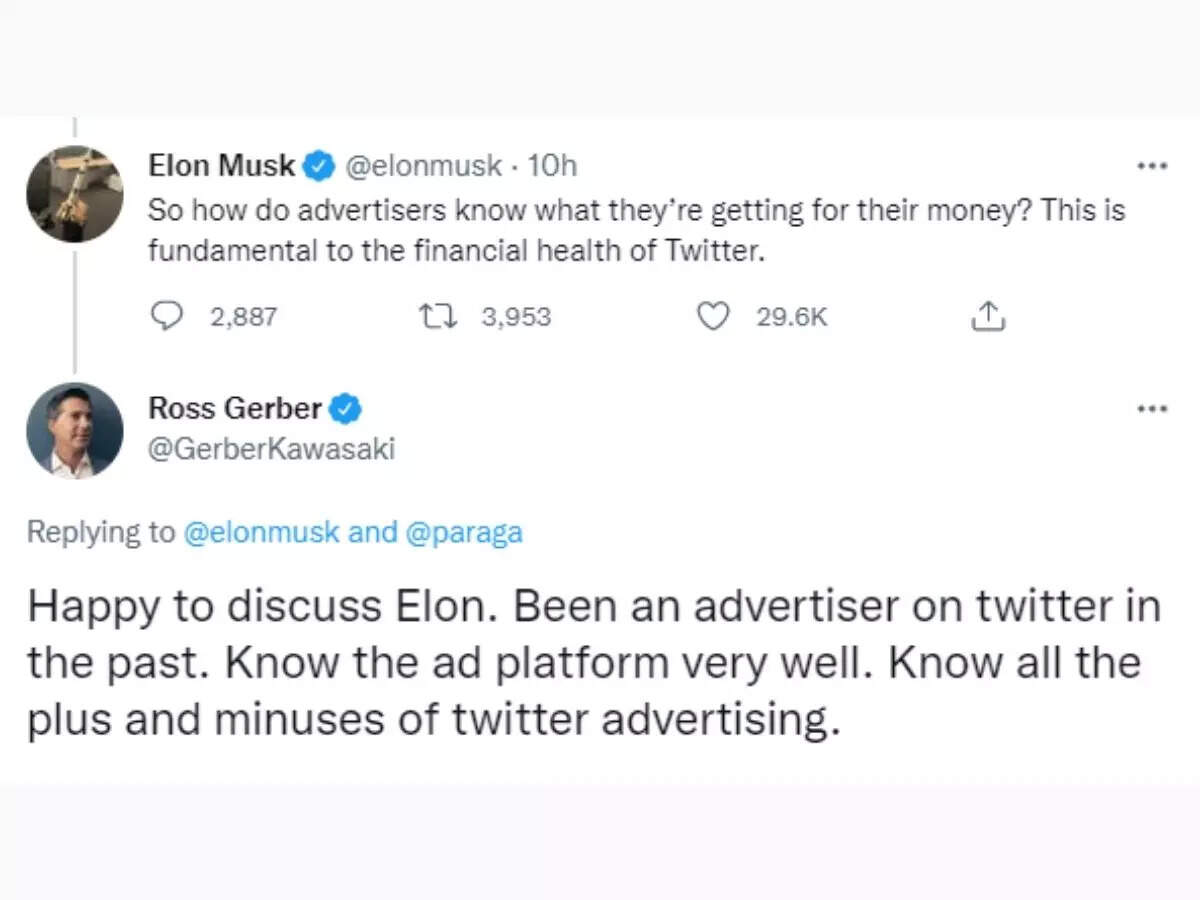The height and width of the screenshot is (900, 1200).
Task: Open Elon Musk's profile picture
Action: pos(74,194)
